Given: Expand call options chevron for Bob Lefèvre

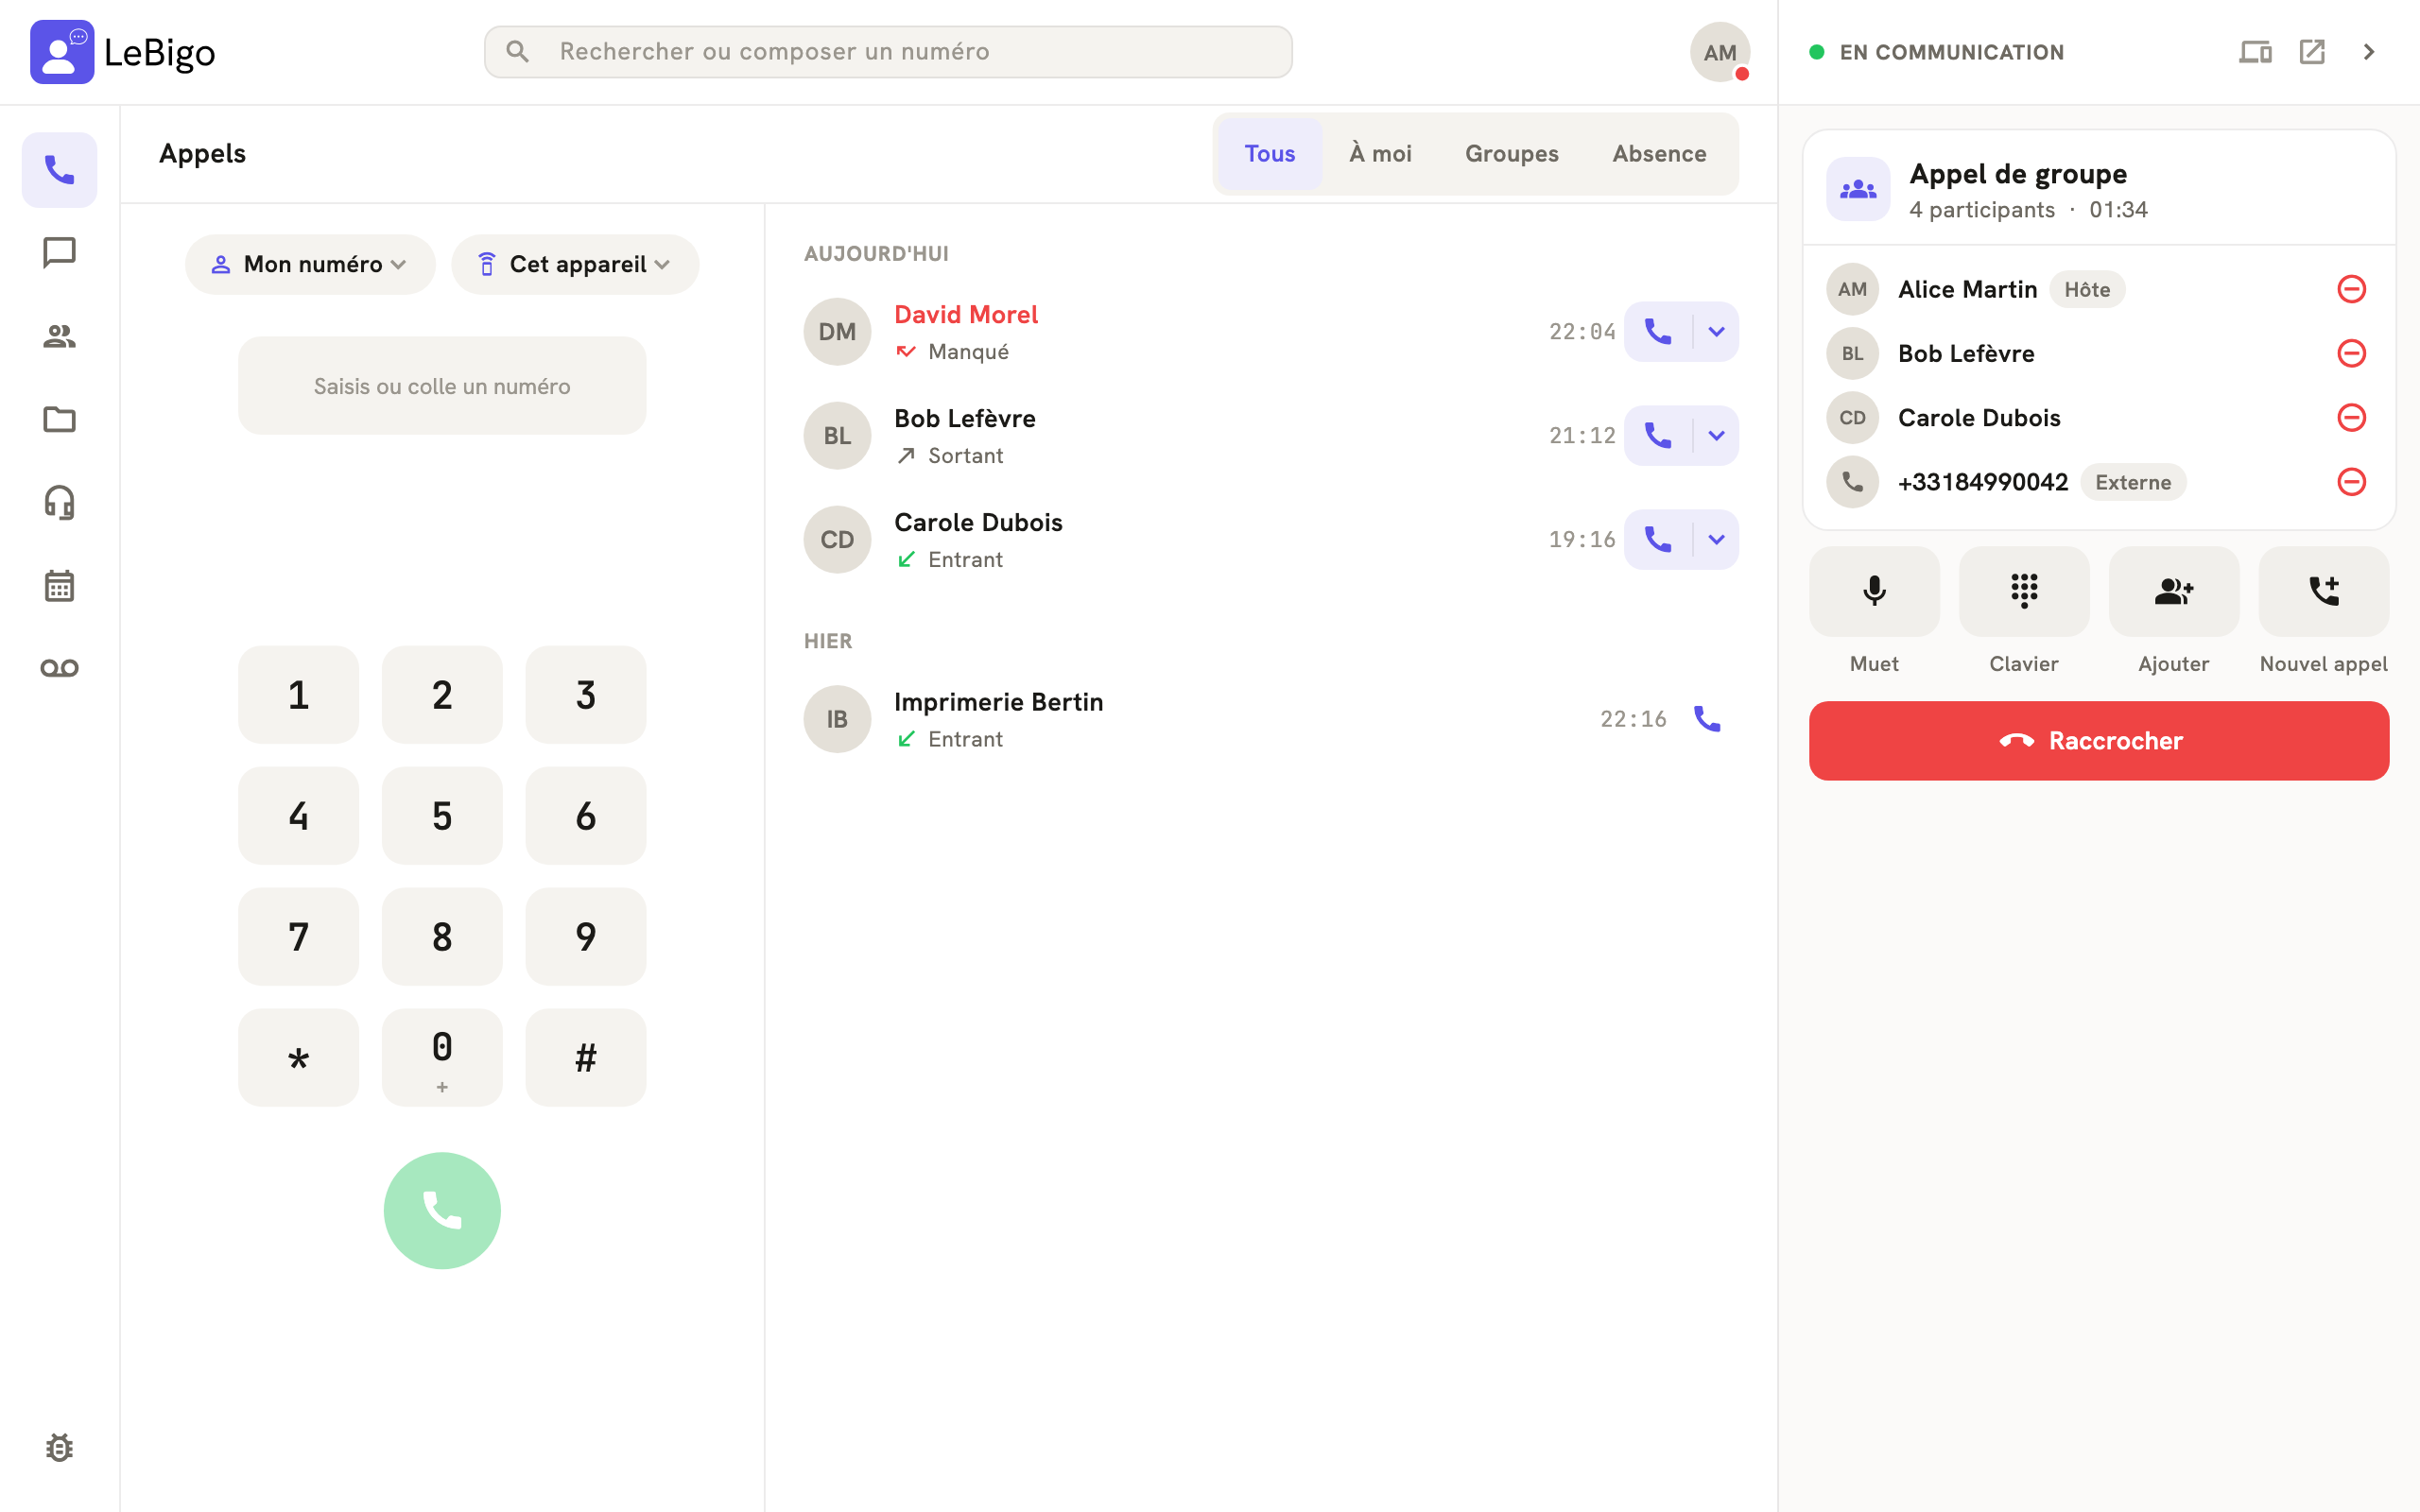Looking at the screenshot, I should (x=1716, y=435).
